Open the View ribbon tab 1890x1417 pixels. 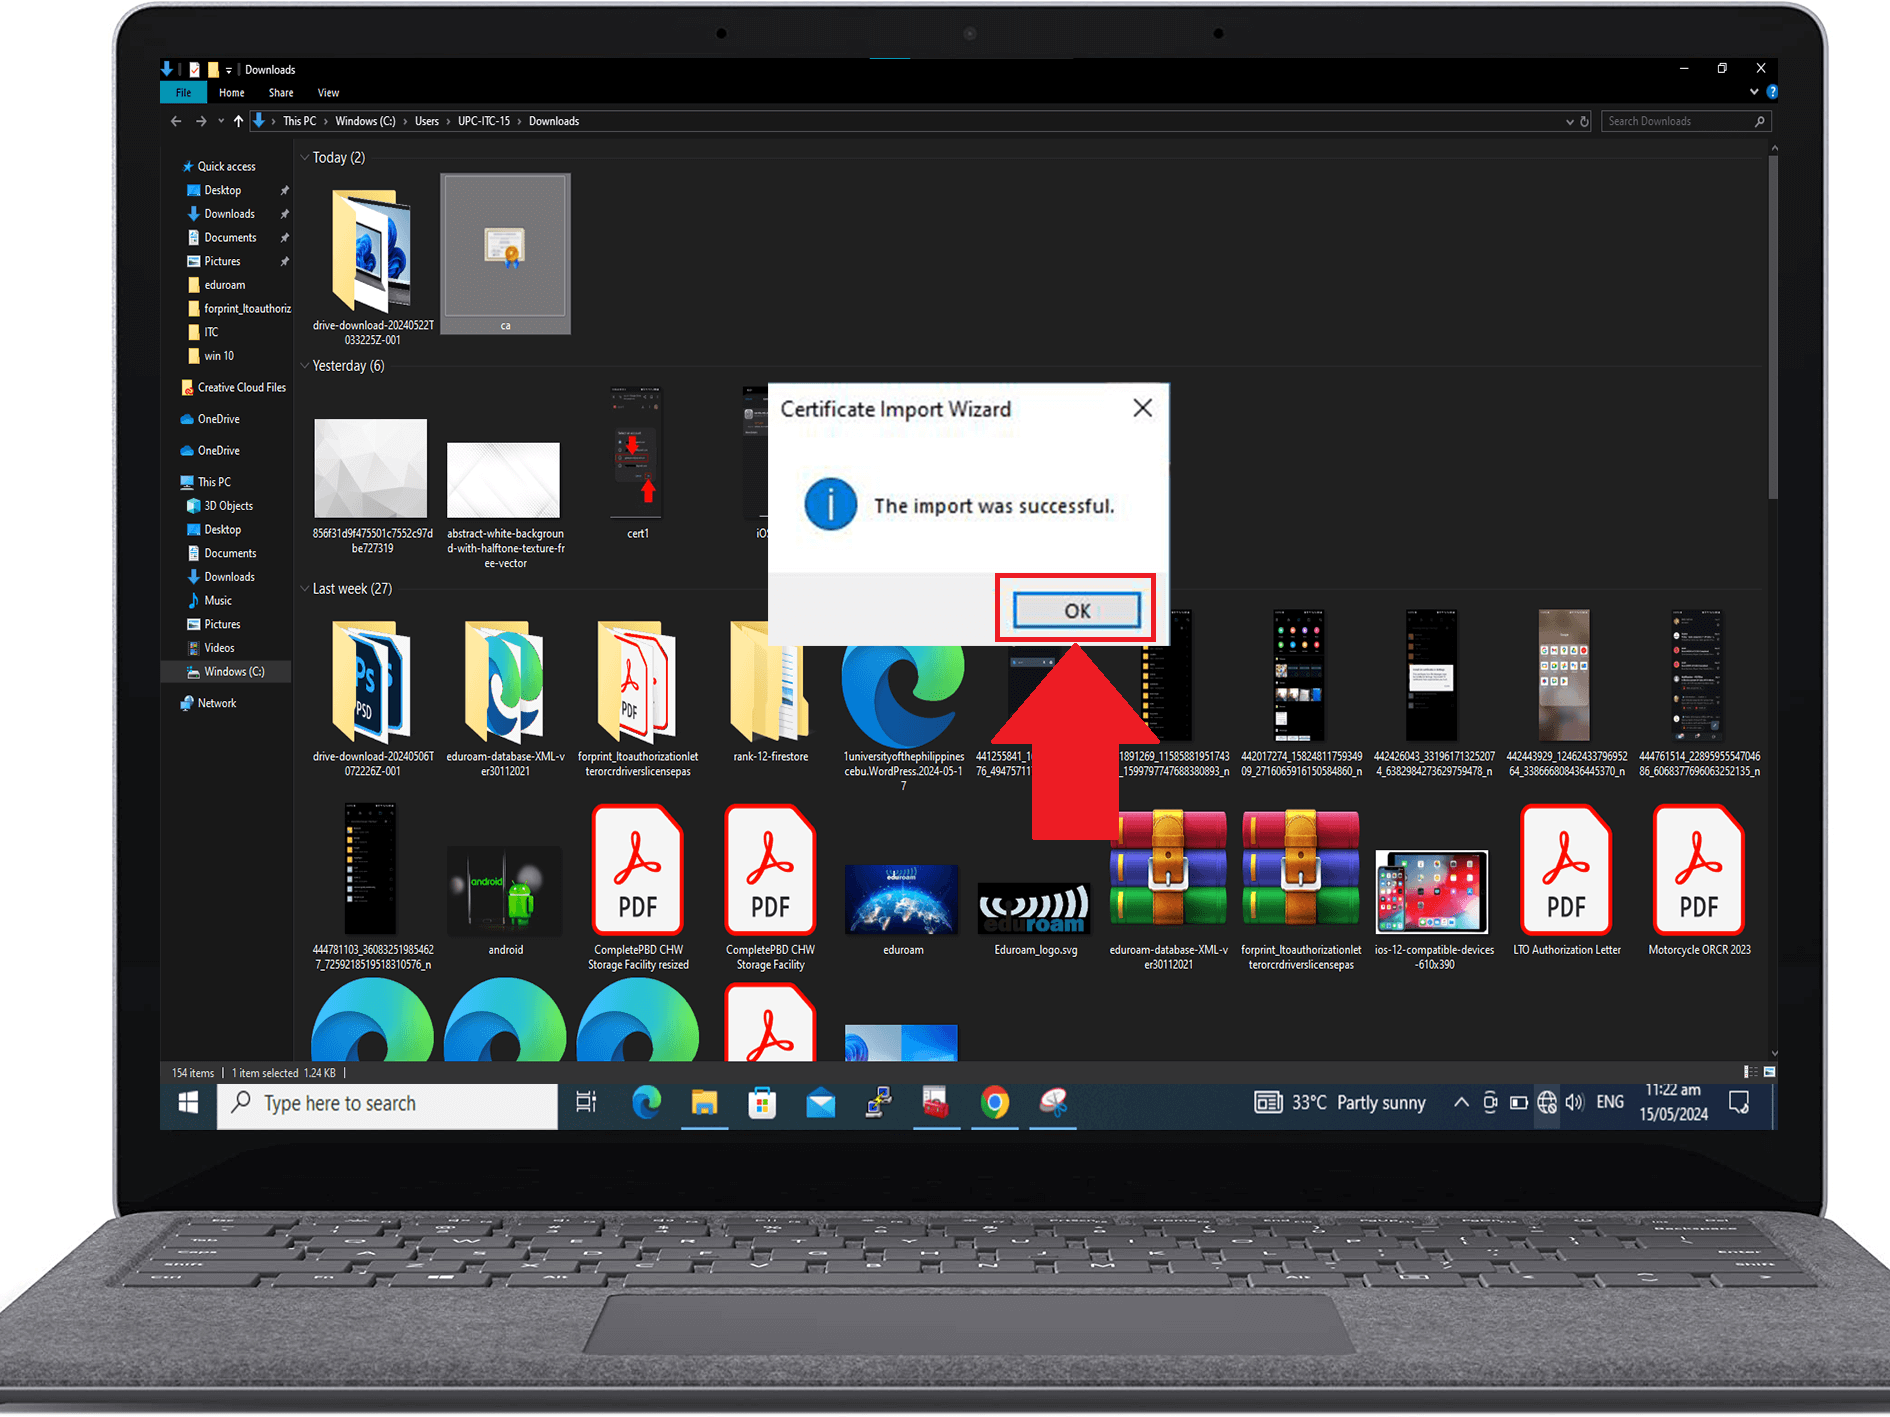point(328,93)
